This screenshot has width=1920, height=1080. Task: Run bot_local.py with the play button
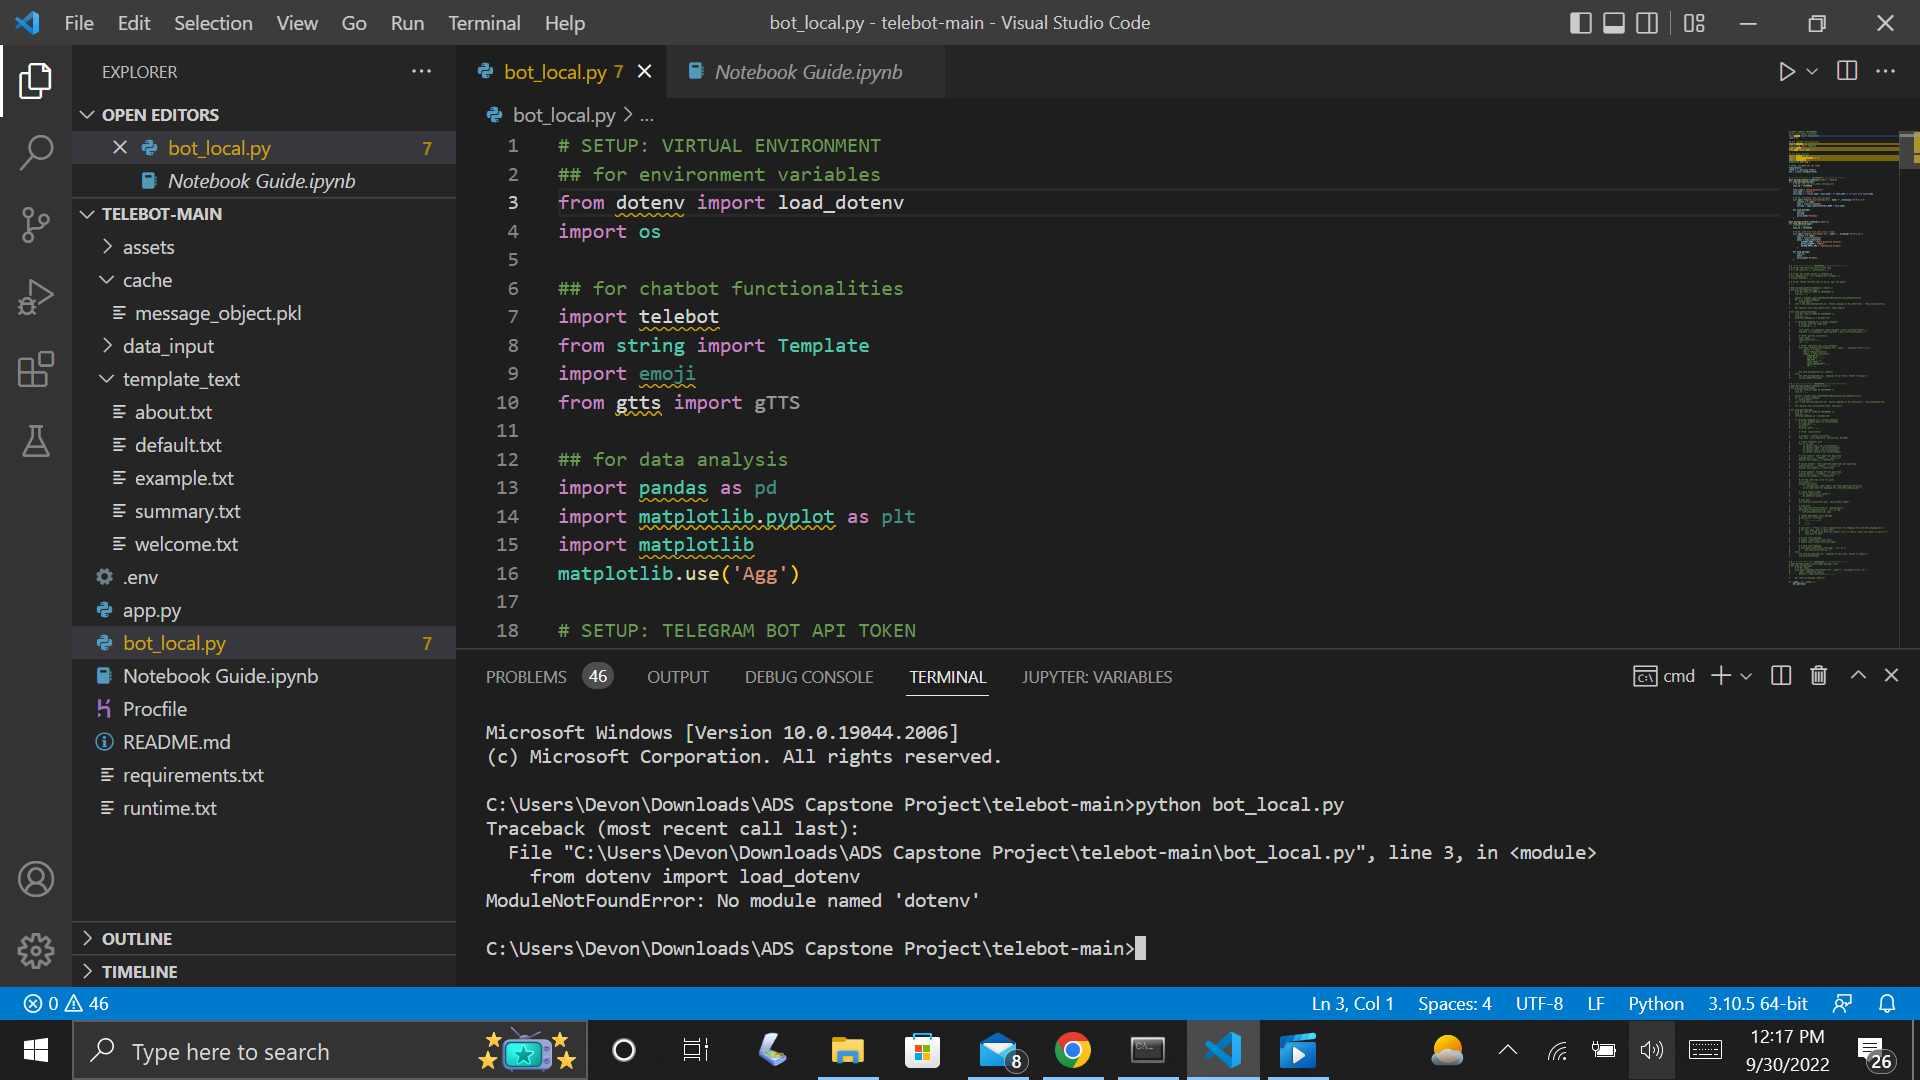pyautogui.click(x=1787, y=71)
